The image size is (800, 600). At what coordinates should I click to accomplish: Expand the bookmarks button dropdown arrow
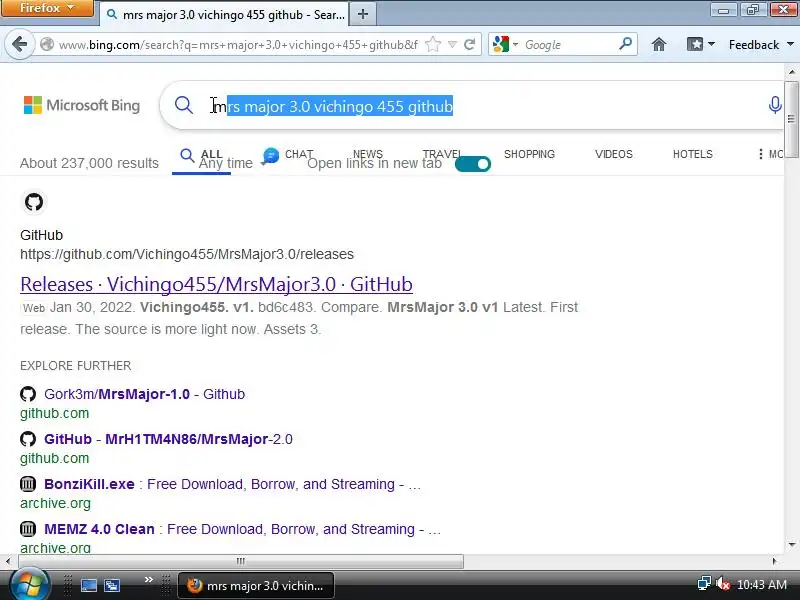tap(711, 44)
